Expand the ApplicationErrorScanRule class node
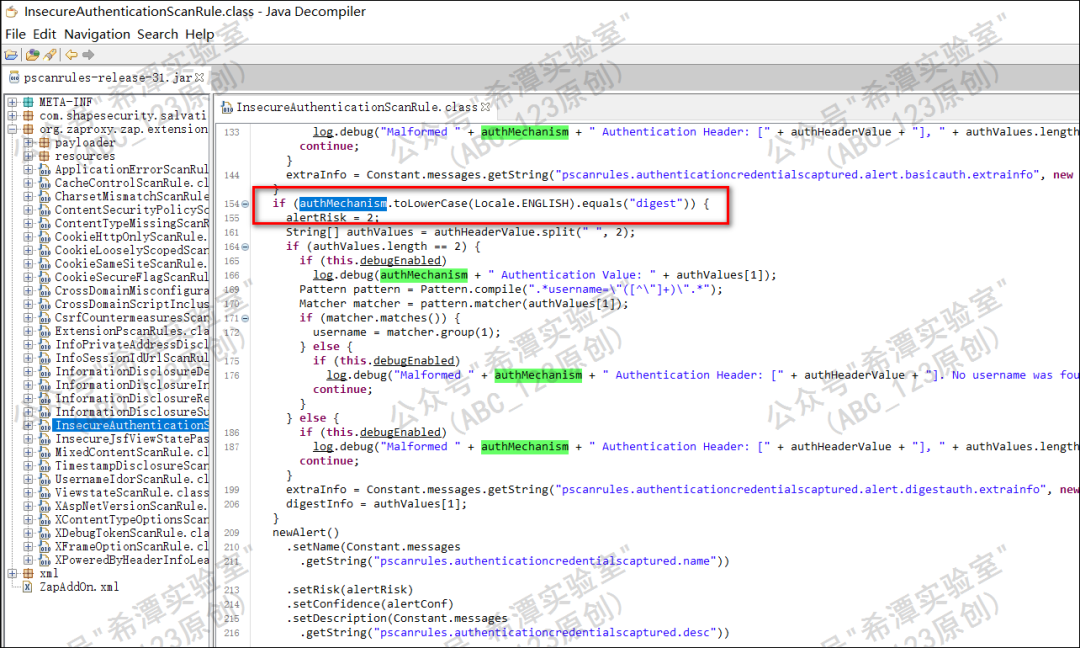 pos(28,169)
